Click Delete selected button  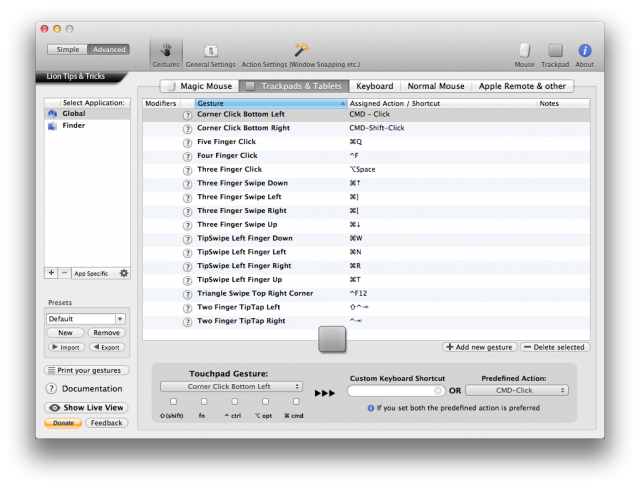point(555,347)
